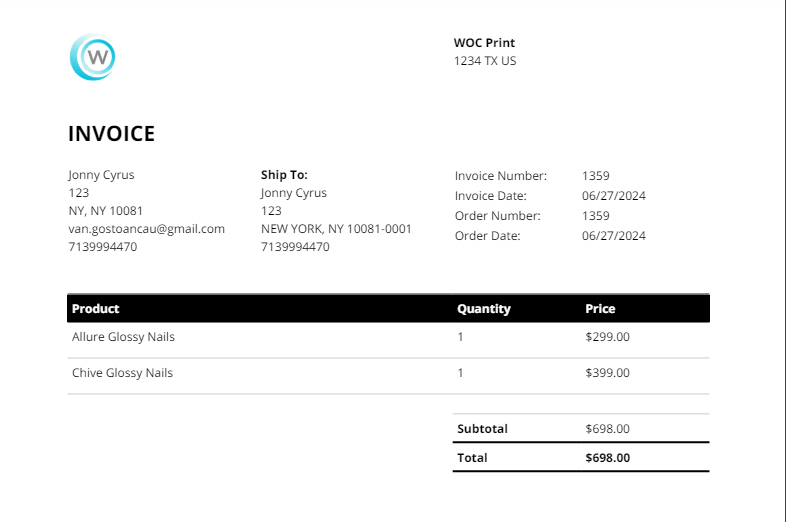Click the INVOICE heading

pyautogui.click(x=111, y=134)
